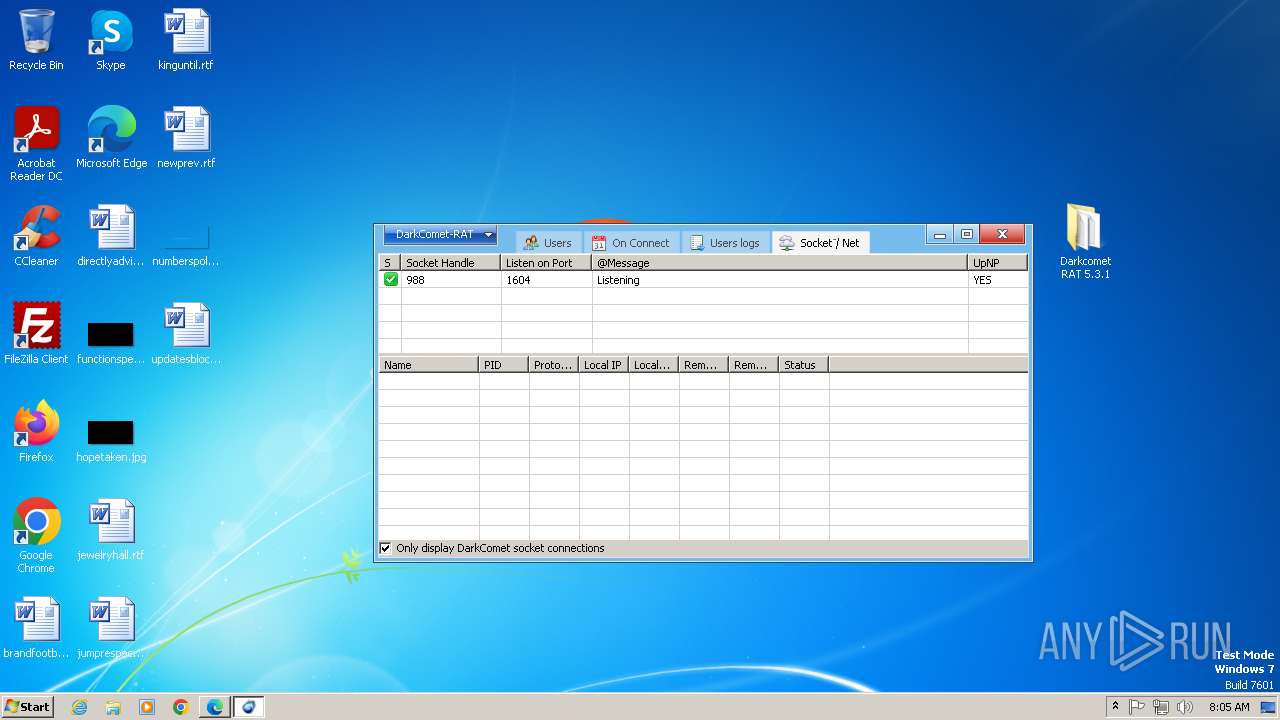The image size is (1280, 720).
Task: Open the Action Center flag icon
Action: click(x=1137, y=707)
